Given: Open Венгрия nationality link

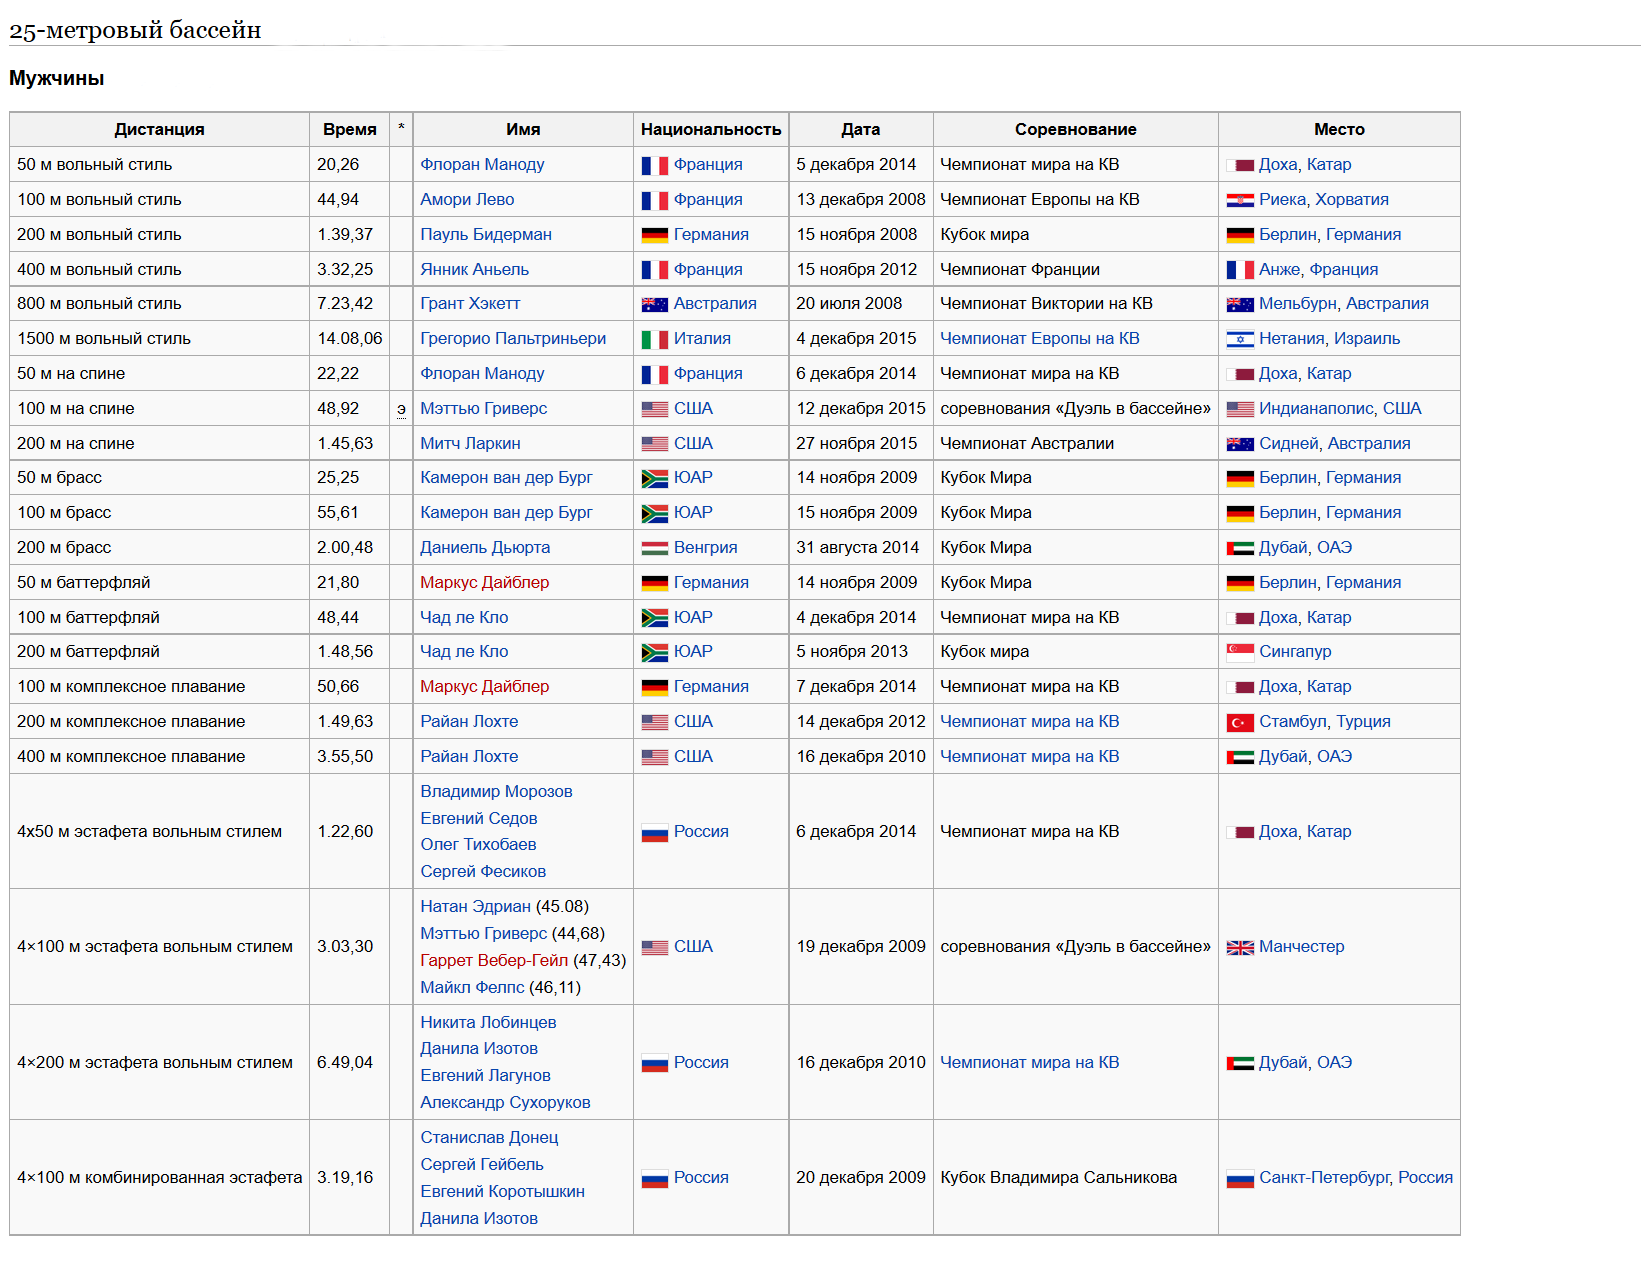Looking at the screenshot, I should tap(705, 548).
